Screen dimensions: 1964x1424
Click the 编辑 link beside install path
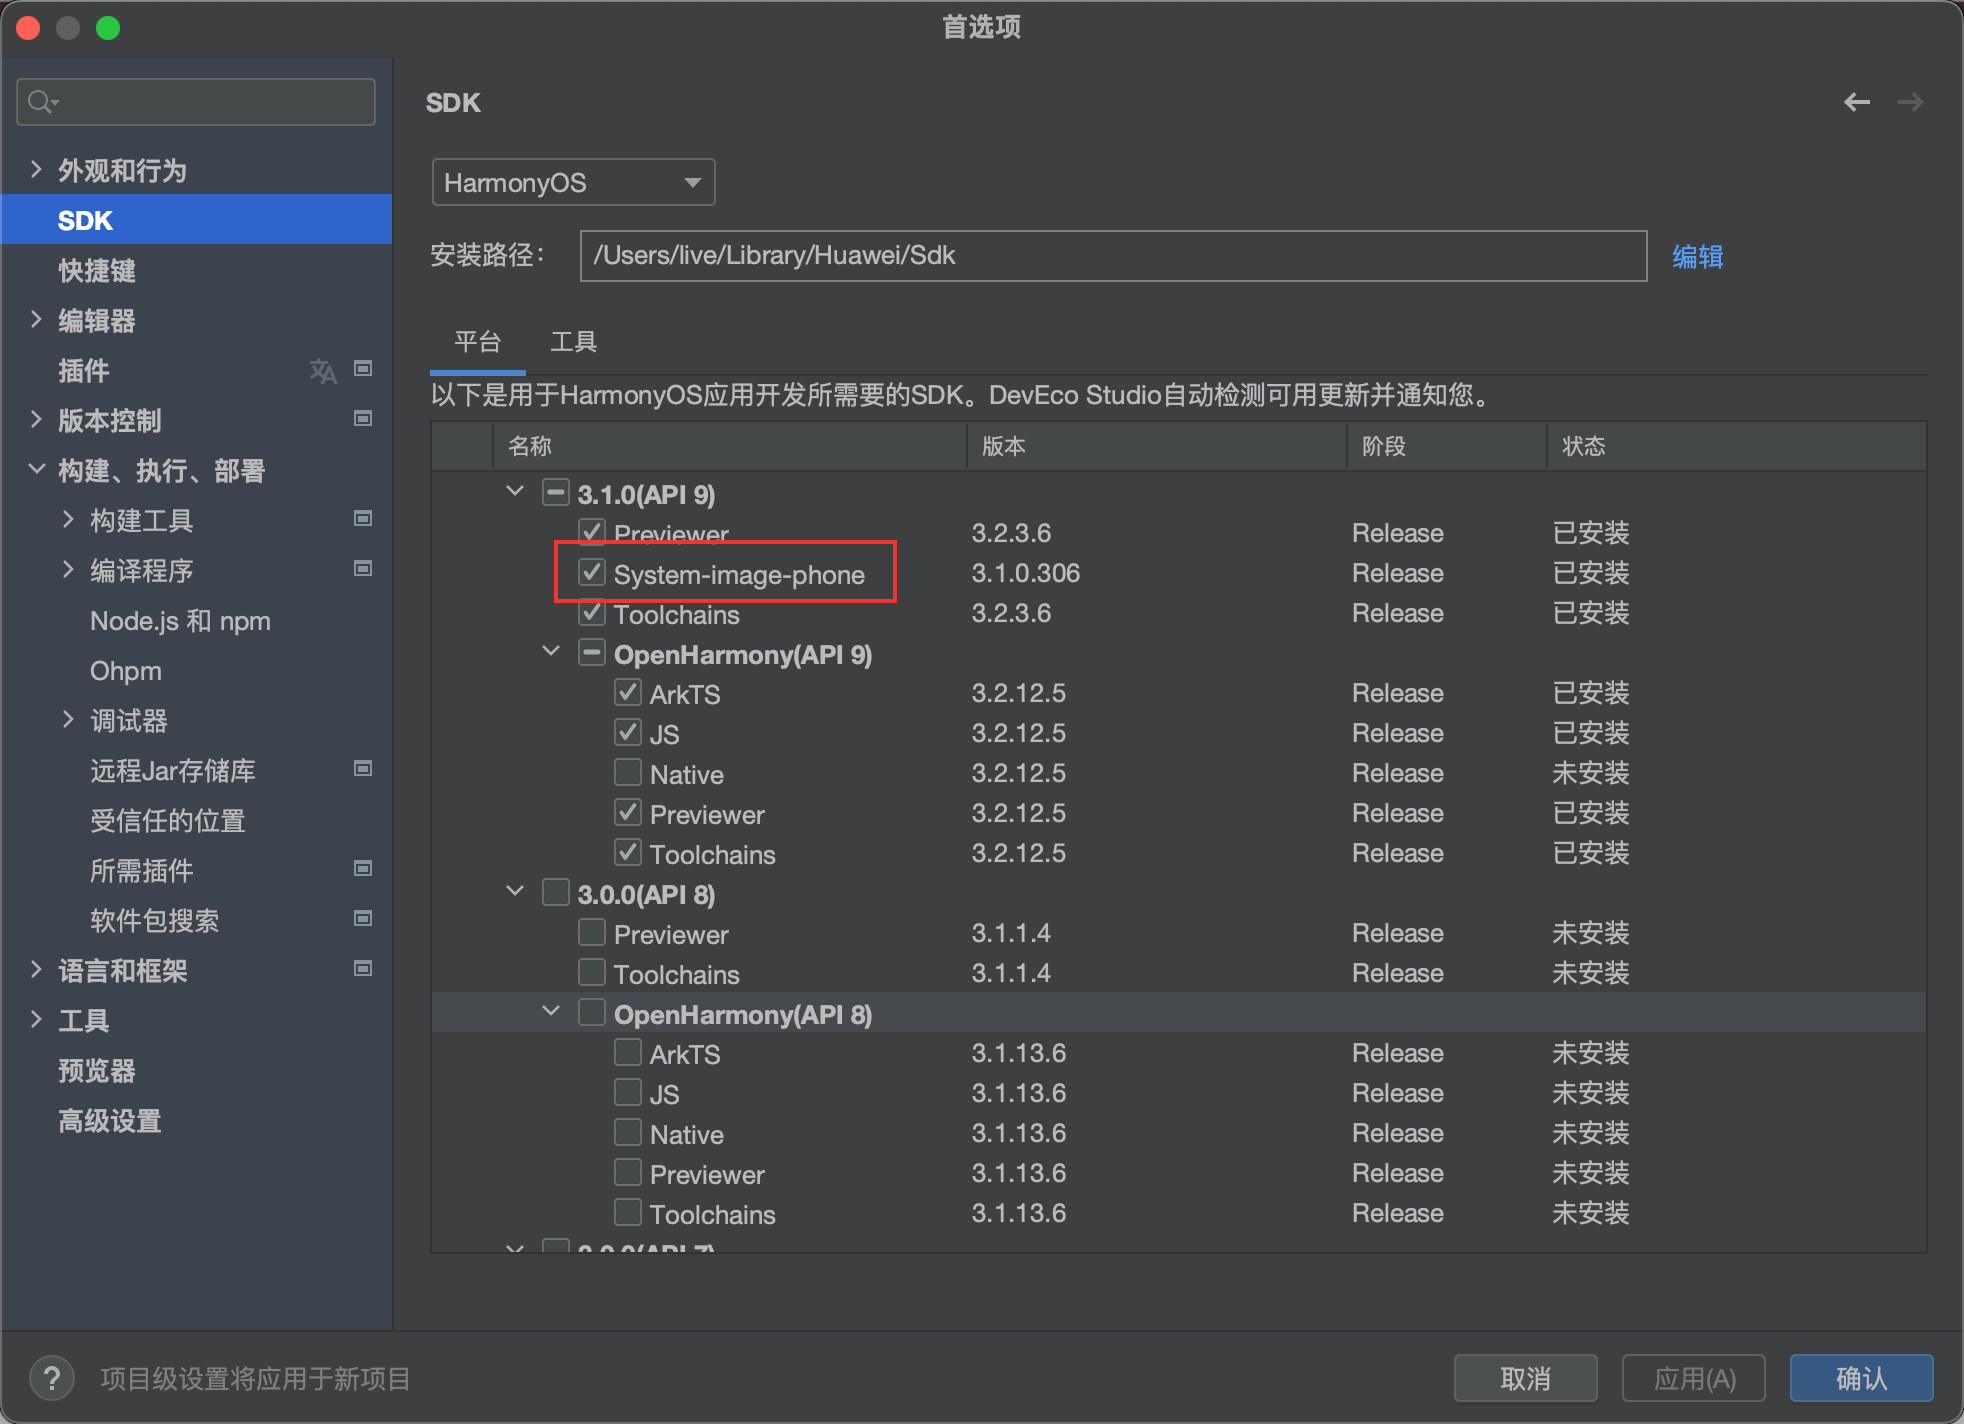click(x=1698, y=257)
